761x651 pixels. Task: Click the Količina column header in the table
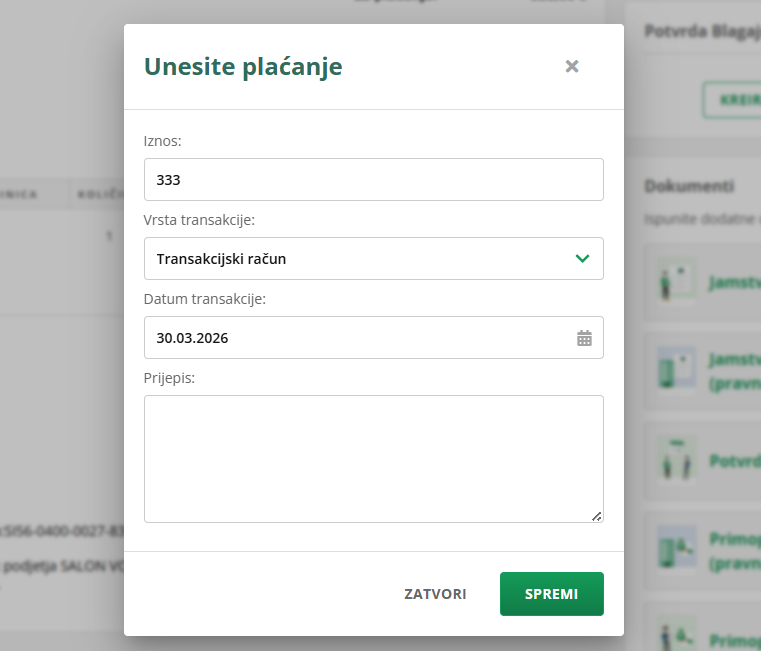pos(100,194)
